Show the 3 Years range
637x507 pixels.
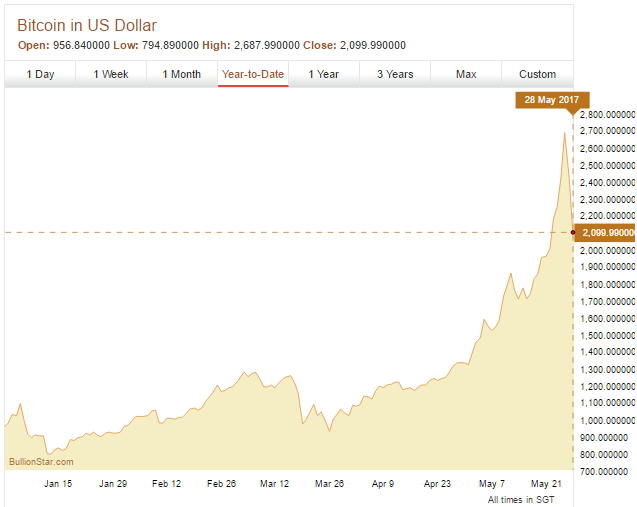(x=395, y=74)
